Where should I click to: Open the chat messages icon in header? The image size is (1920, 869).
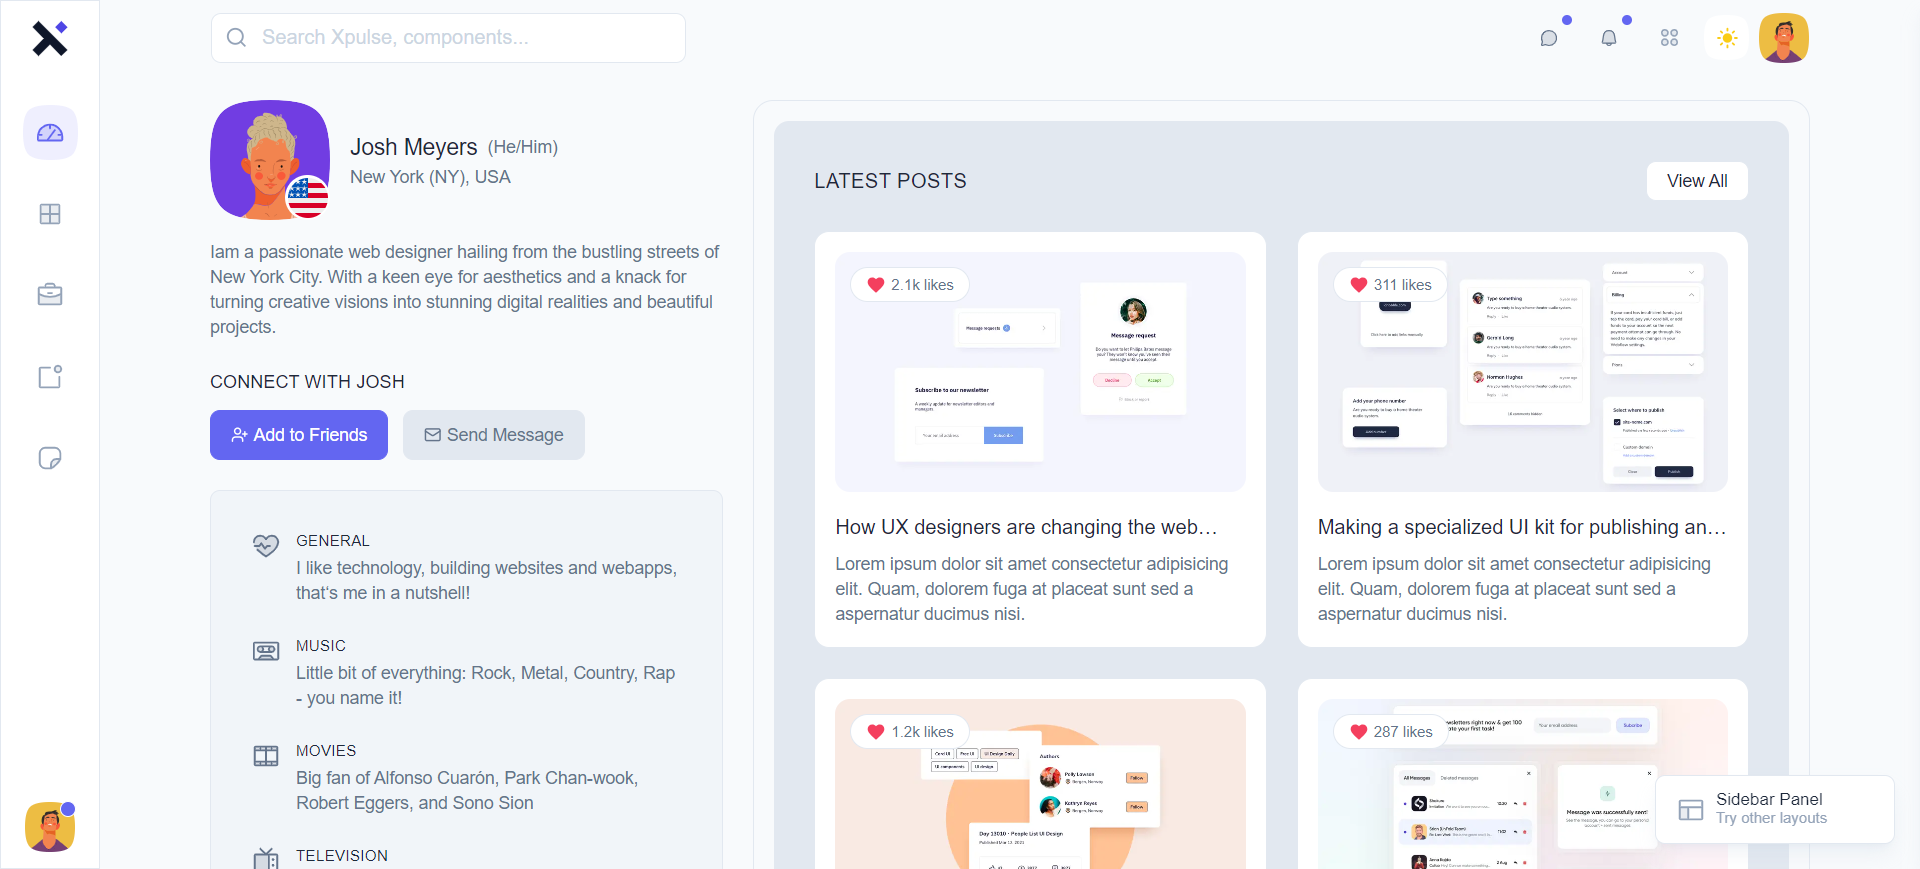[x=1549, y=38]
